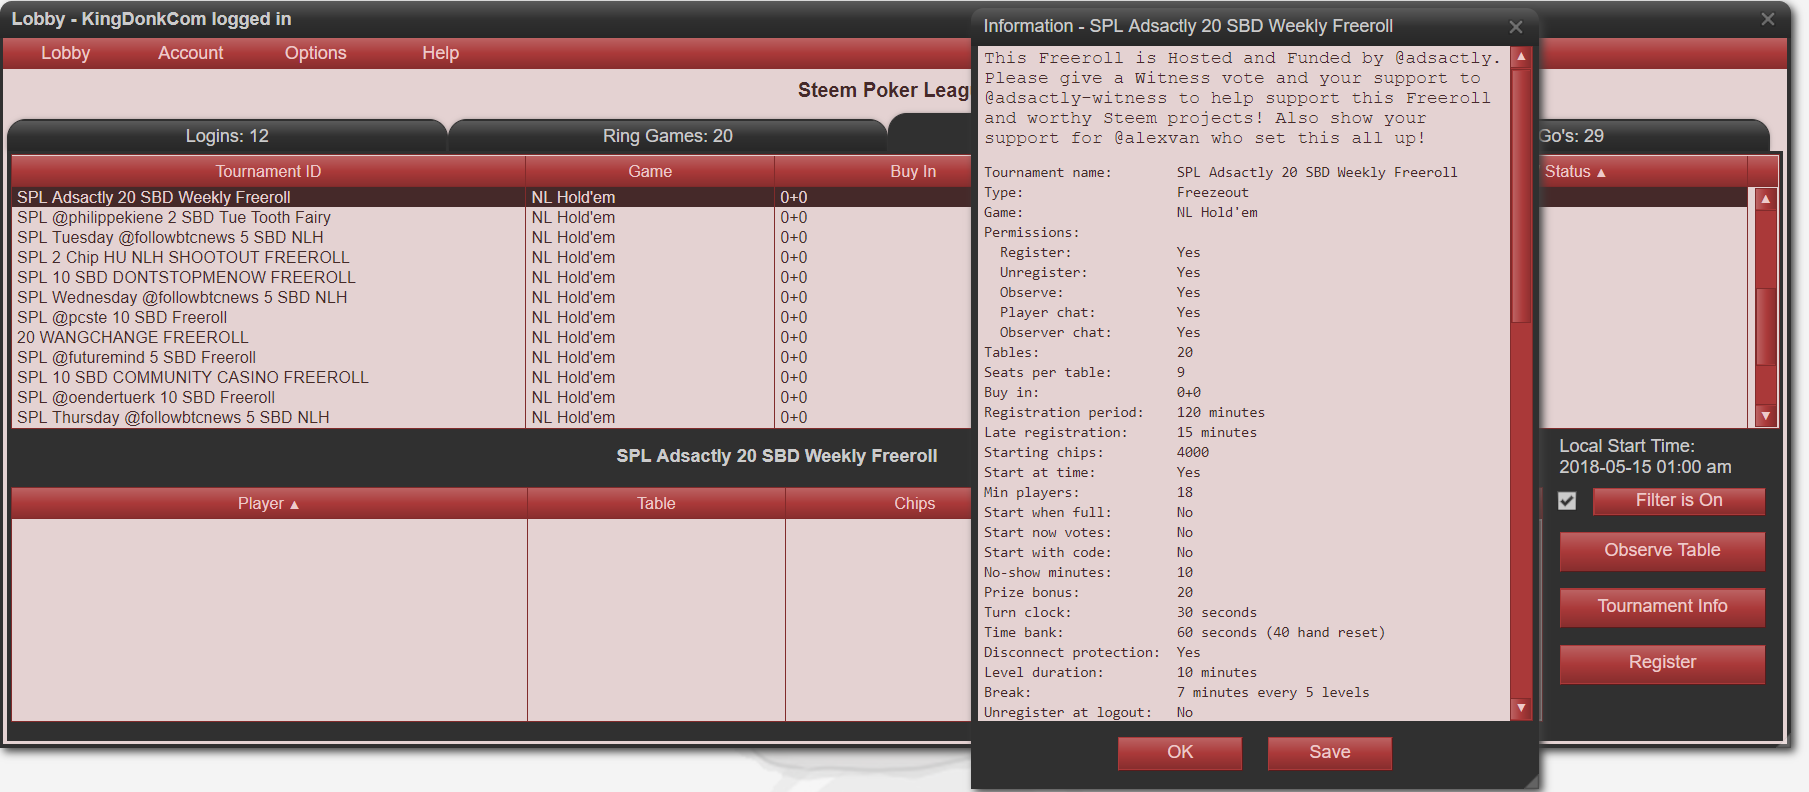Click the tournament list scrollbar thumb
The height and width of the screenshot is (792, 1809).
click(x=1766, y=327)
